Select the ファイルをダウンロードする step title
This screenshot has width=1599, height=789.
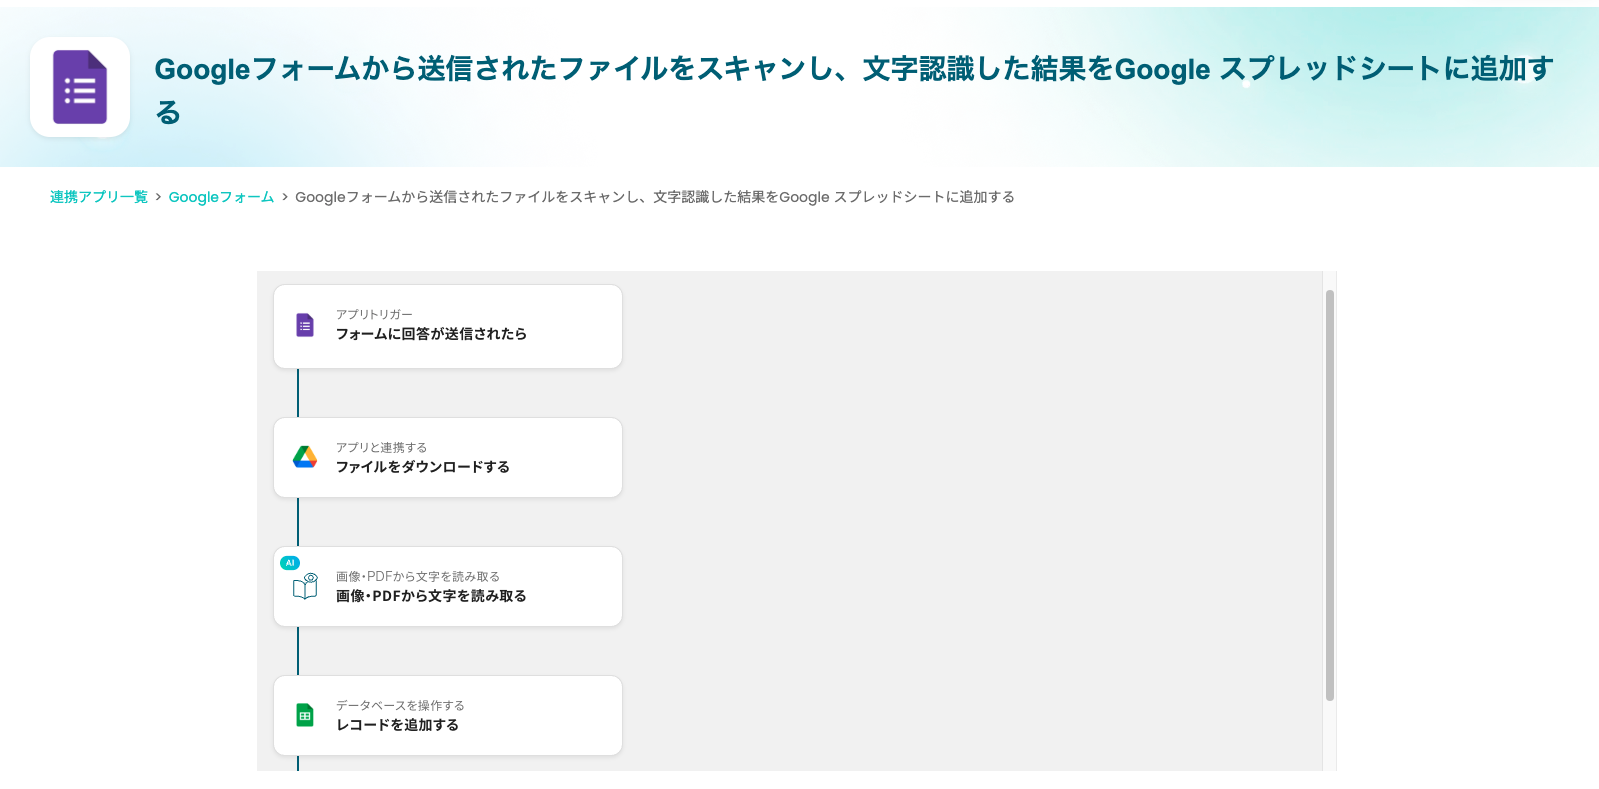click(x=422, y=467)
